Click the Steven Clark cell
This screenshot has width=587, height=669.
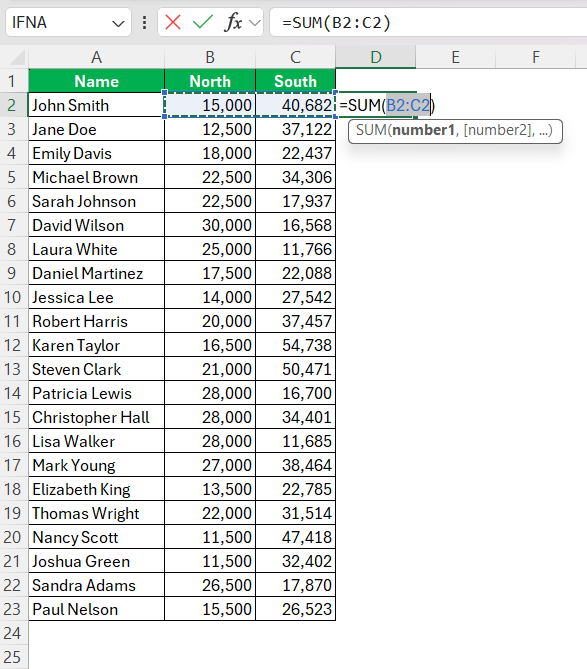[x=96, y=369]
